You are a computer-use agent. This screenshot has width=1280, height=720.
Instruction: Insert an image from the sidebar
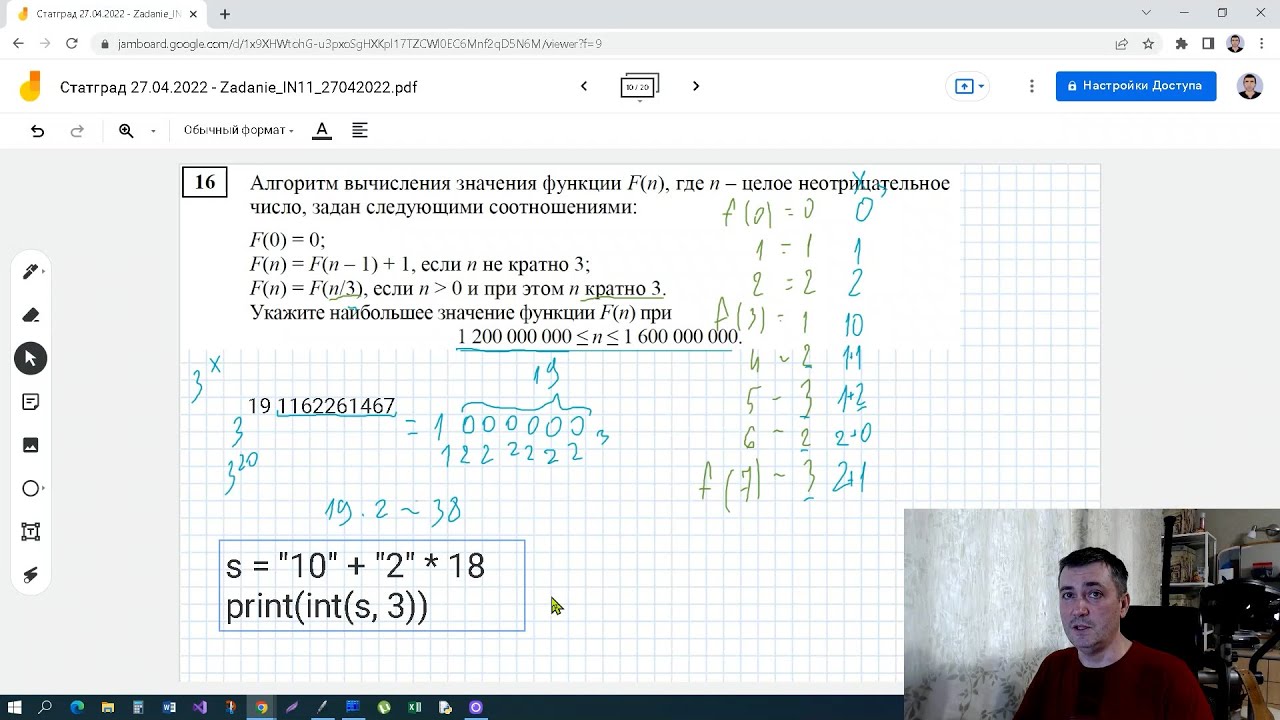pyautogui.click(x=30, y=445)
